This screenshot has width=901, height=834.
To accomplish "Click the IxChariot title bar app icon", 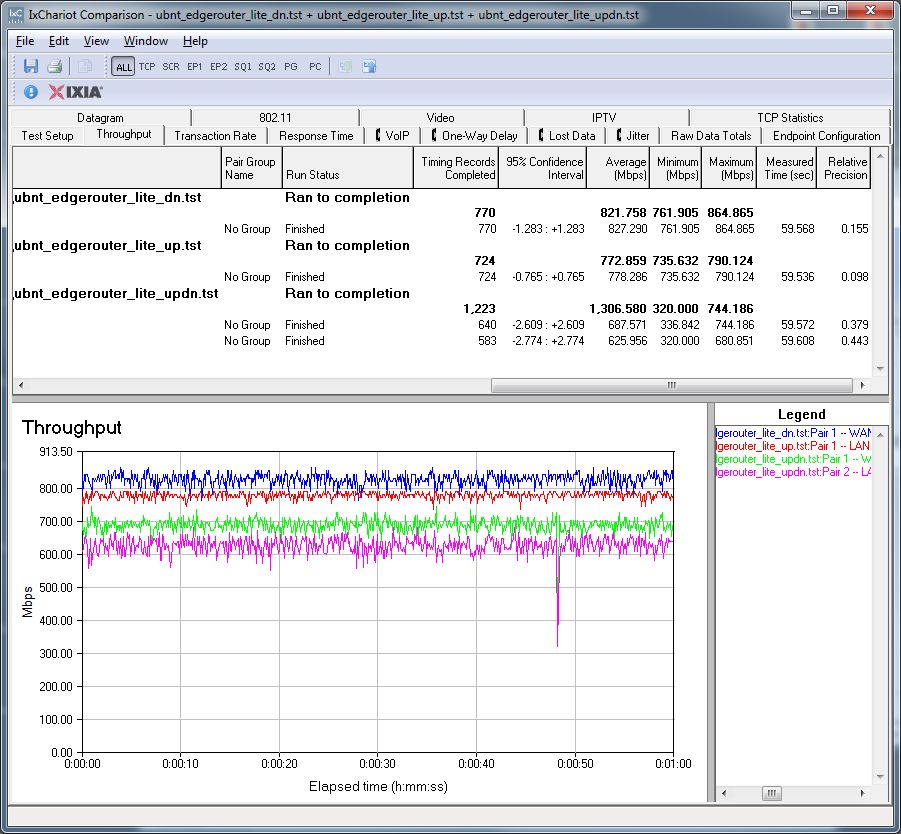I will point(16,14).
